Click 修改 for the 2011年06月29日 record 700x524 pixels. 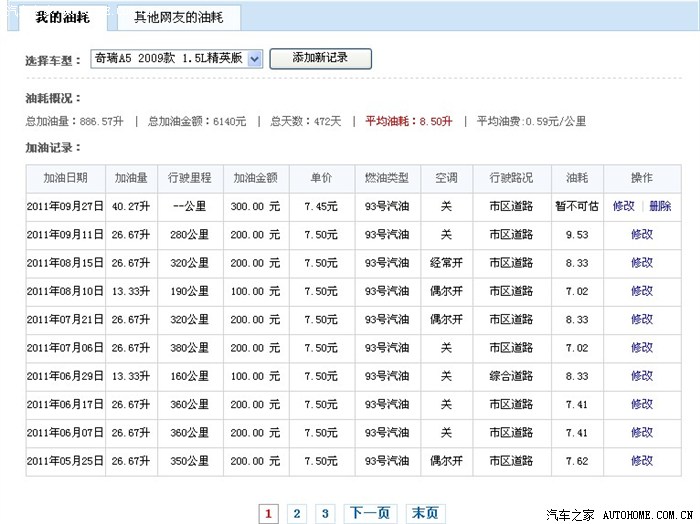click(641, 376)
